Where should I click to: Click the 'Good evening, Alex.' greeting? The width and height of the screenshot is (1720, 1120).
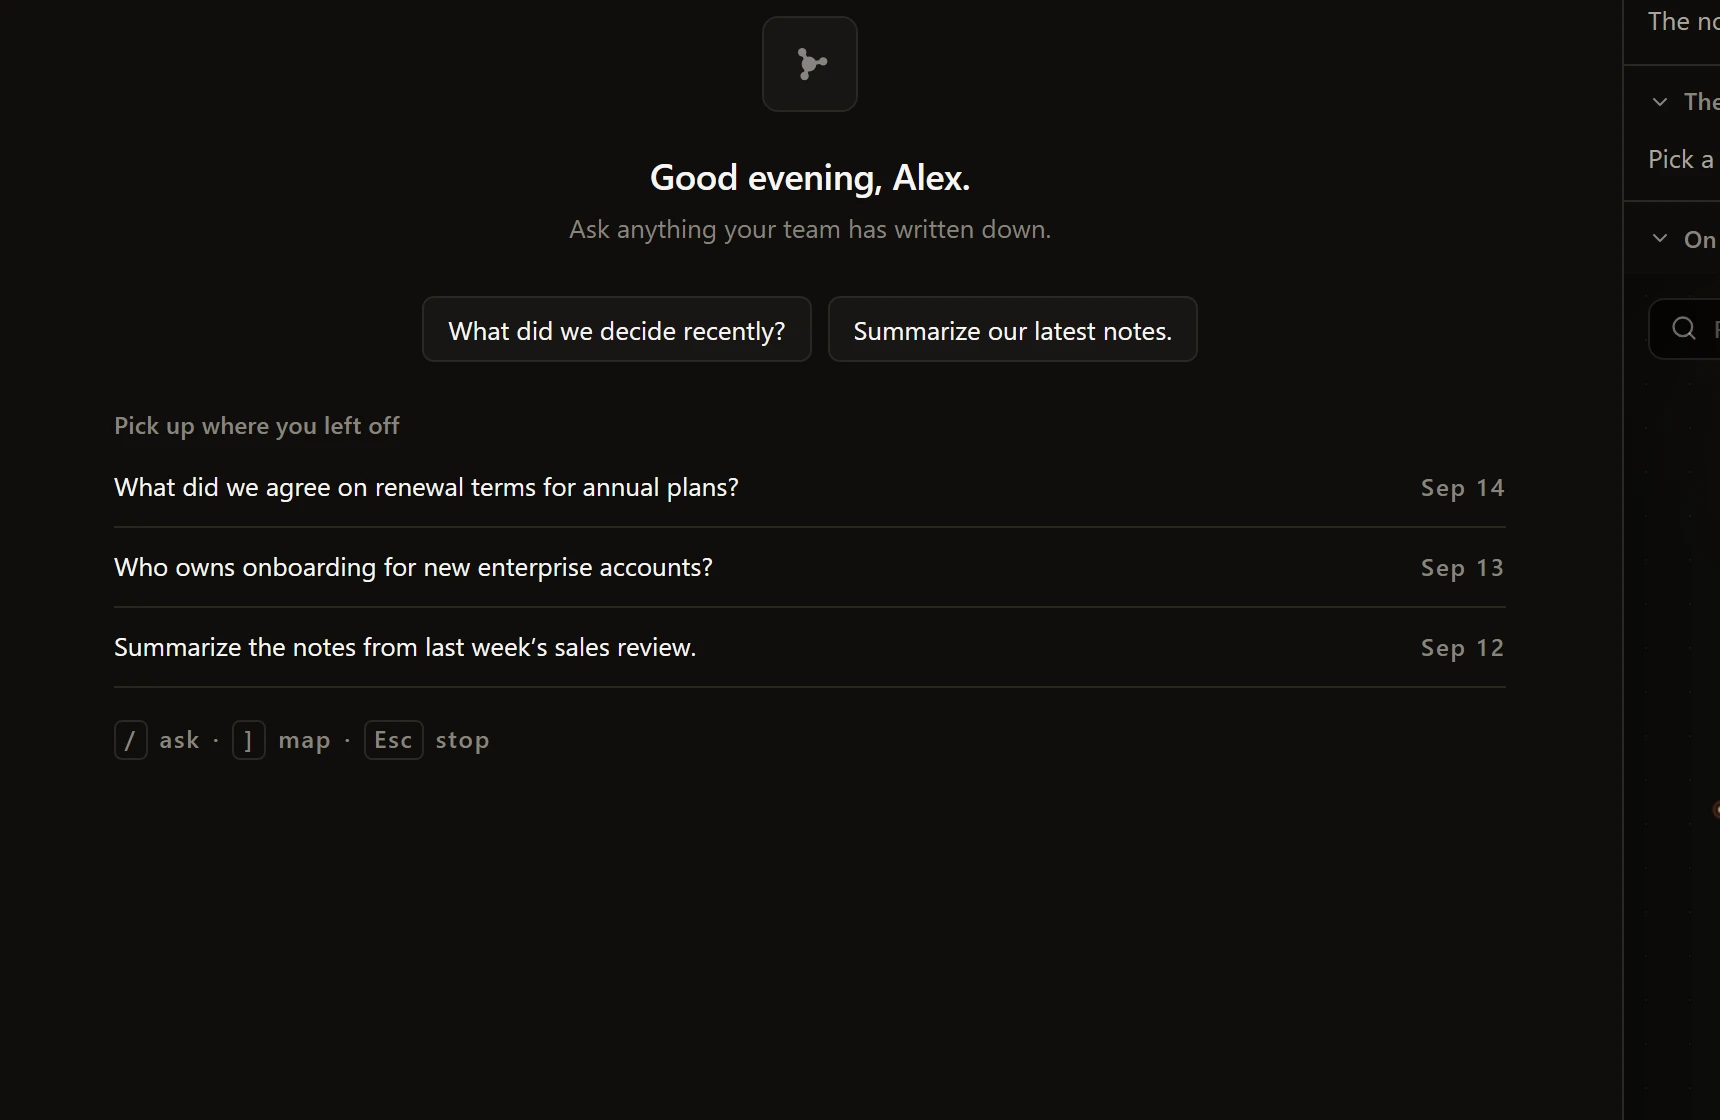coord(810,178)
